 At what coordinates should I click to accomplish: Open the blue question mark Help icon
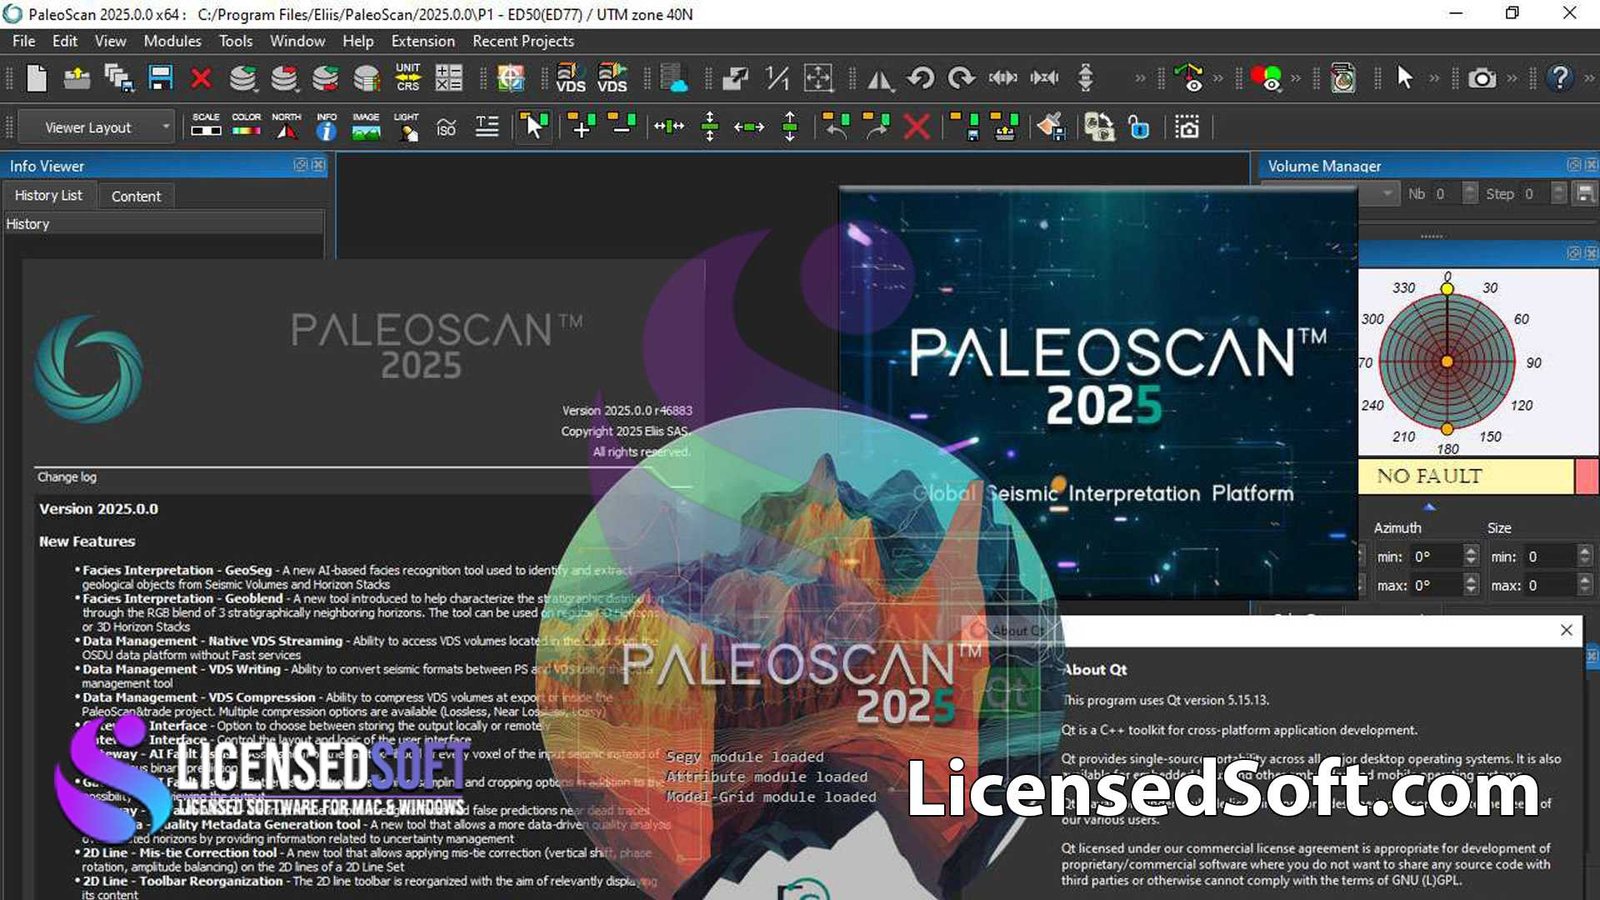(1559, 78)
